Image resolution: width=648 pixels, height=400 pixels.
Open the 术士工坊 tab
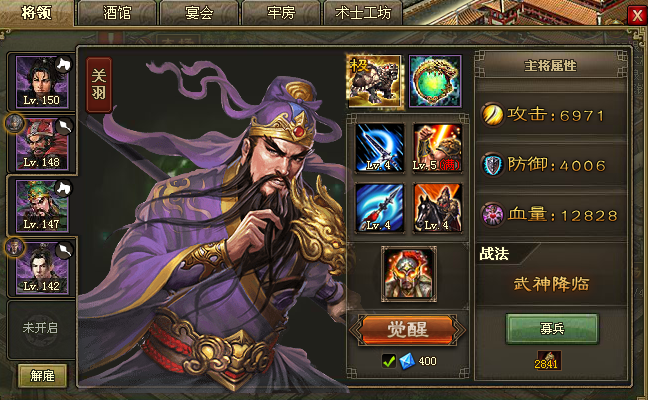click(x=363, y=13)
